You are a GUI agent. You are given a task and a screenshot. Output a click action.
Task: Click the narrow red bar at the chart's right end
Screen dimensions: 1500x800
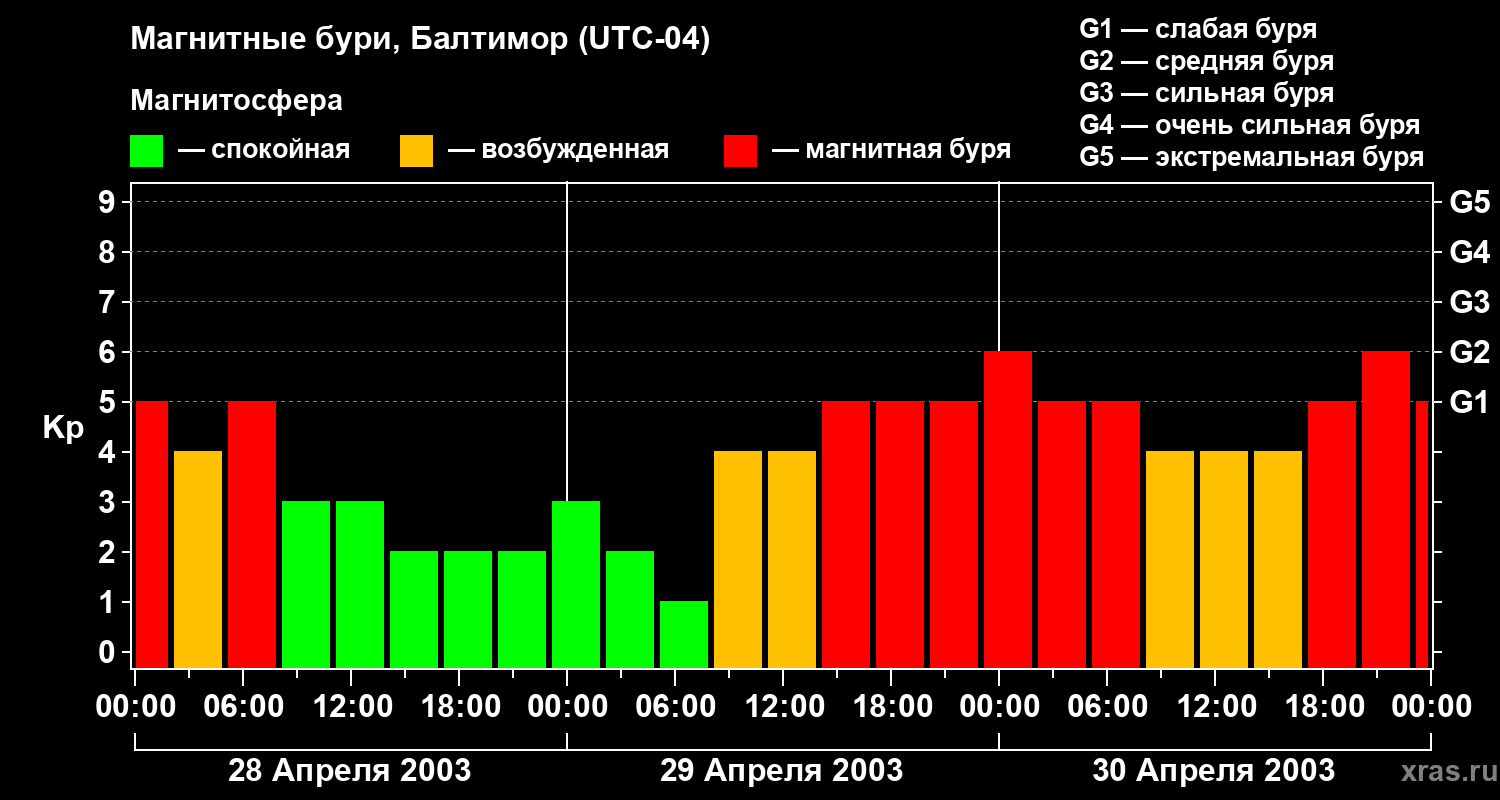pos(1422,535)
